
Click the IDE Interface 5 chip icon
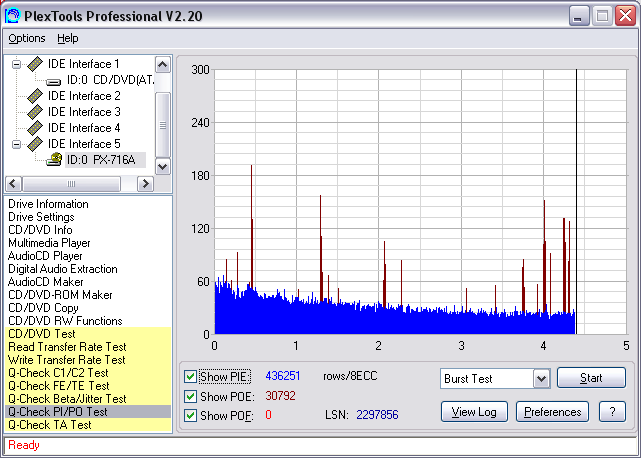35,144
